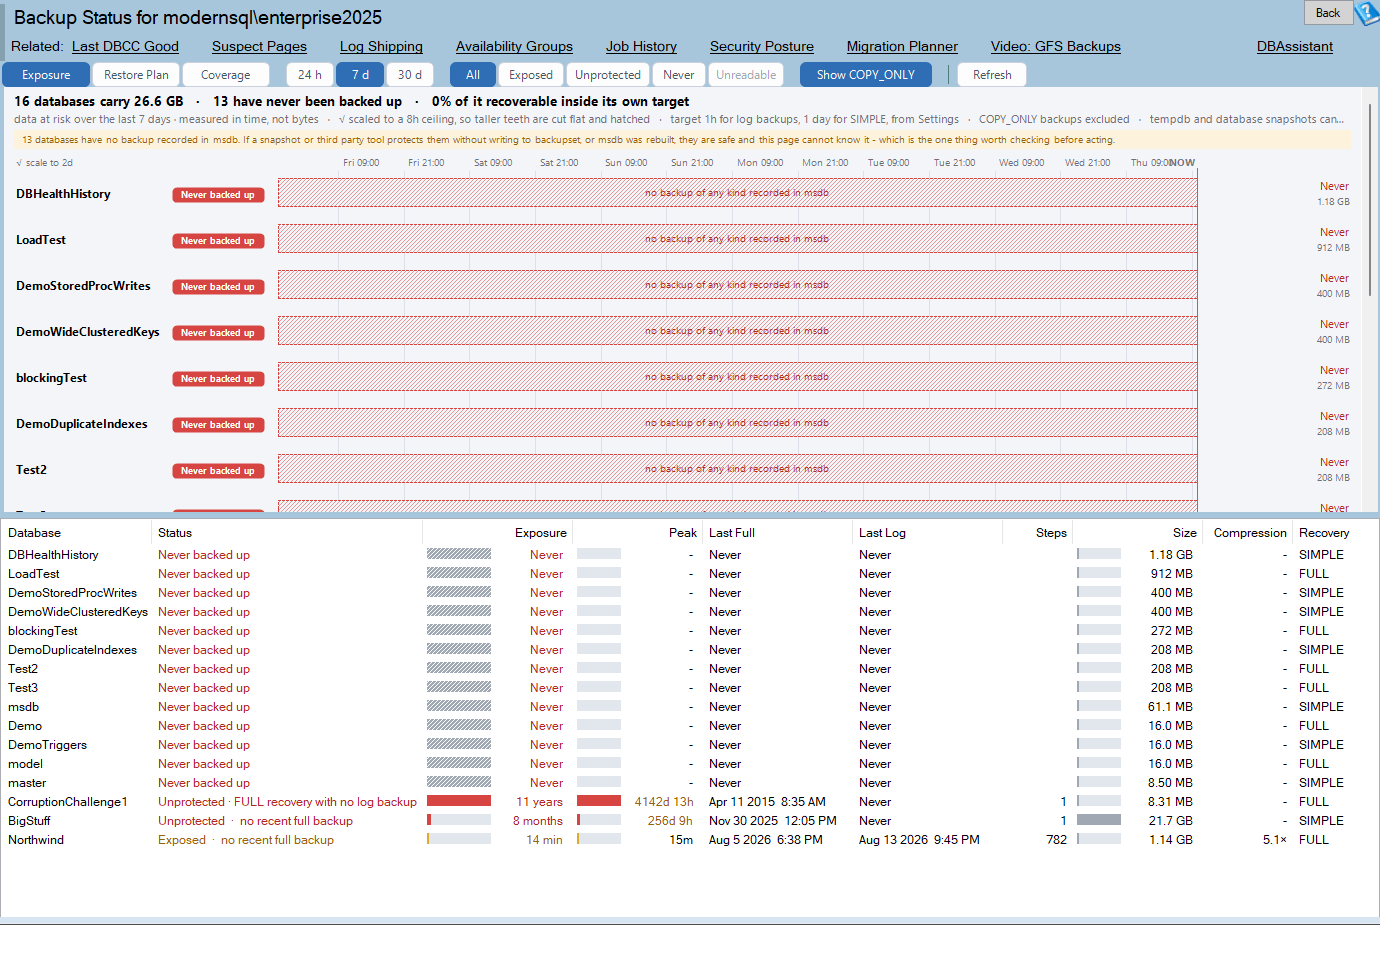Select the blockingTest hatched timeline bar
The width and height of the screenshot is (1380, 976).
[x=737, y=377]
